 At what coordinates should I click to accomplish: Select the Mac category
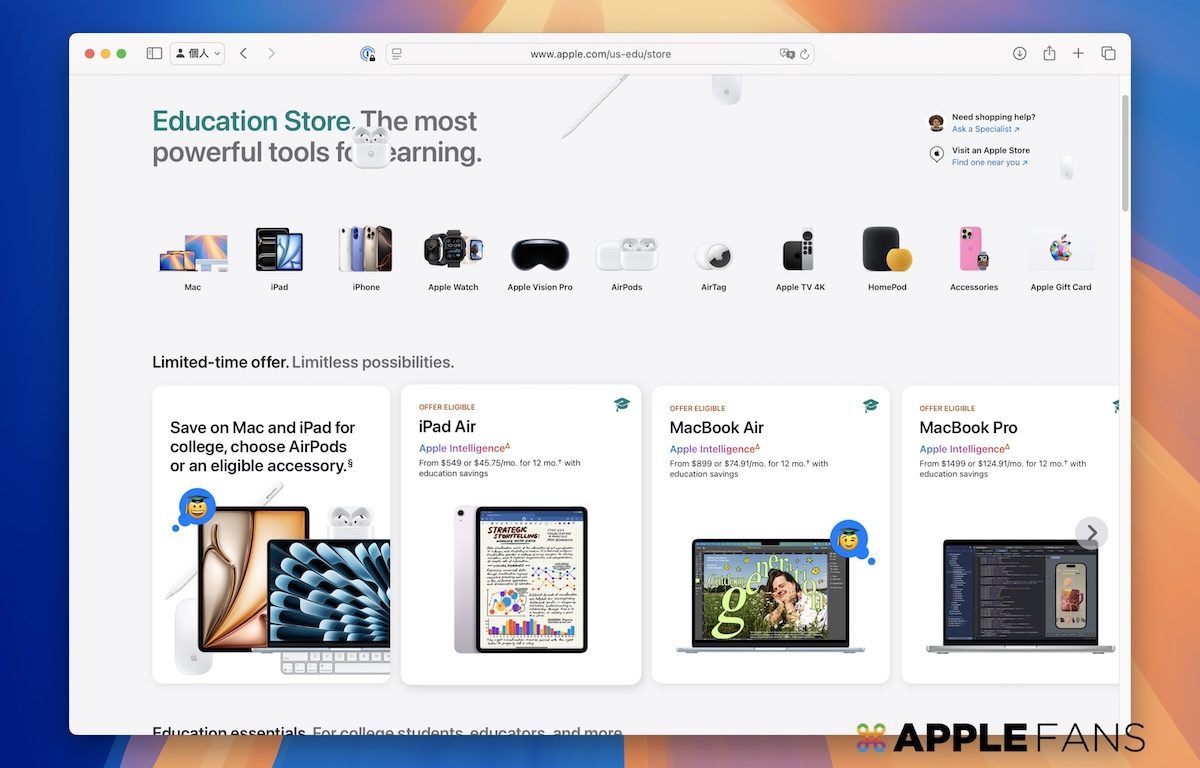193,259
